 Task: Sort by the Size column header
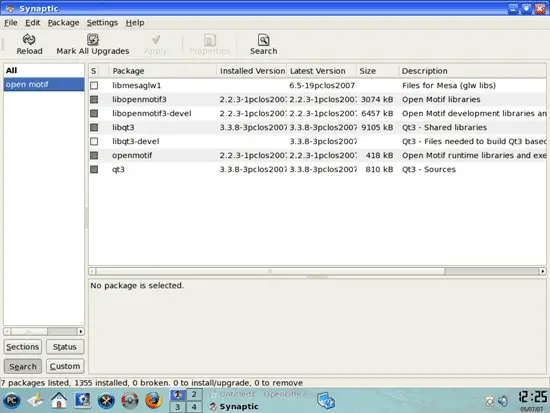click(x=378, y=71)
